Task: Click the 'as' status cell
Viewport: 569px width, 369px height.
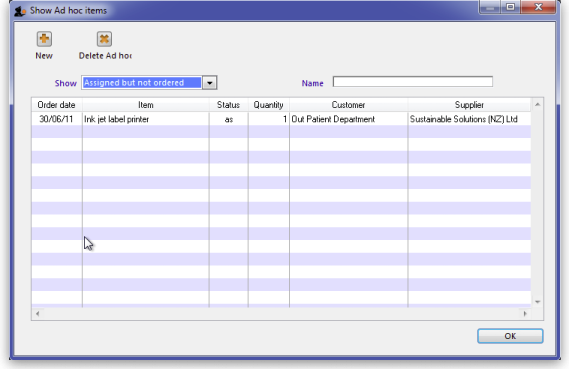Action: [229, 119]
